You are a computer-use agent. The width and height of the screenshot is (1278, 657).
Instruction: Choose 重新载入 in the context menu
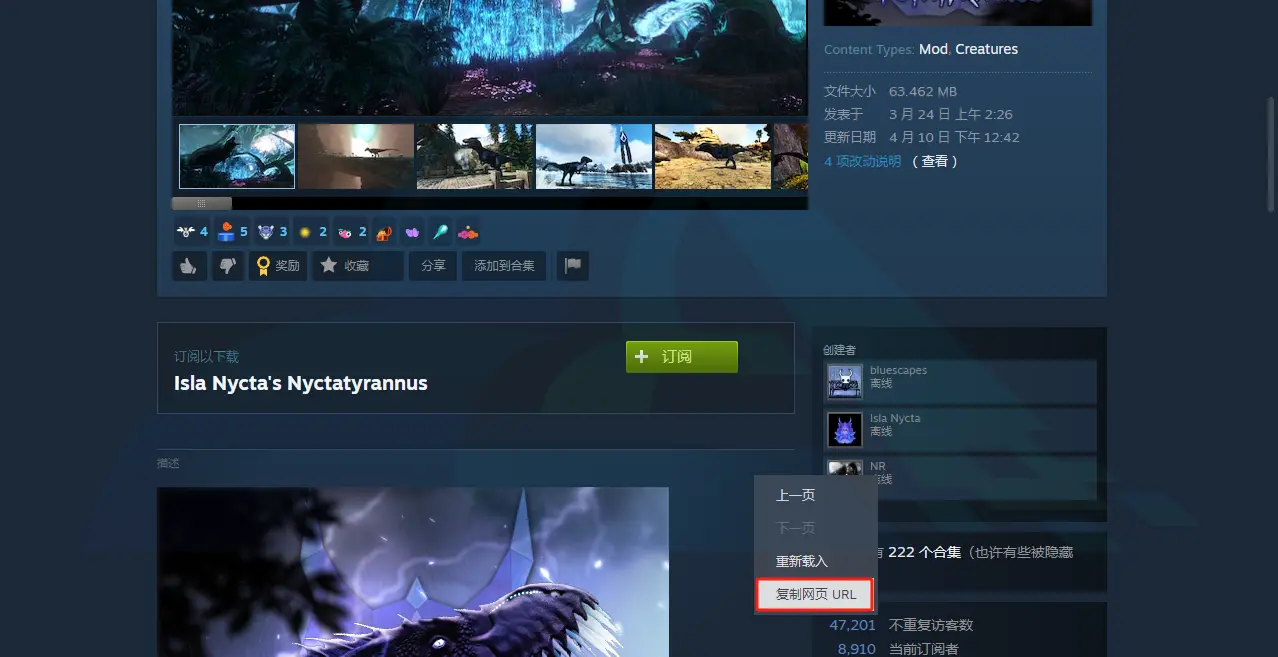tap(802, 561)
